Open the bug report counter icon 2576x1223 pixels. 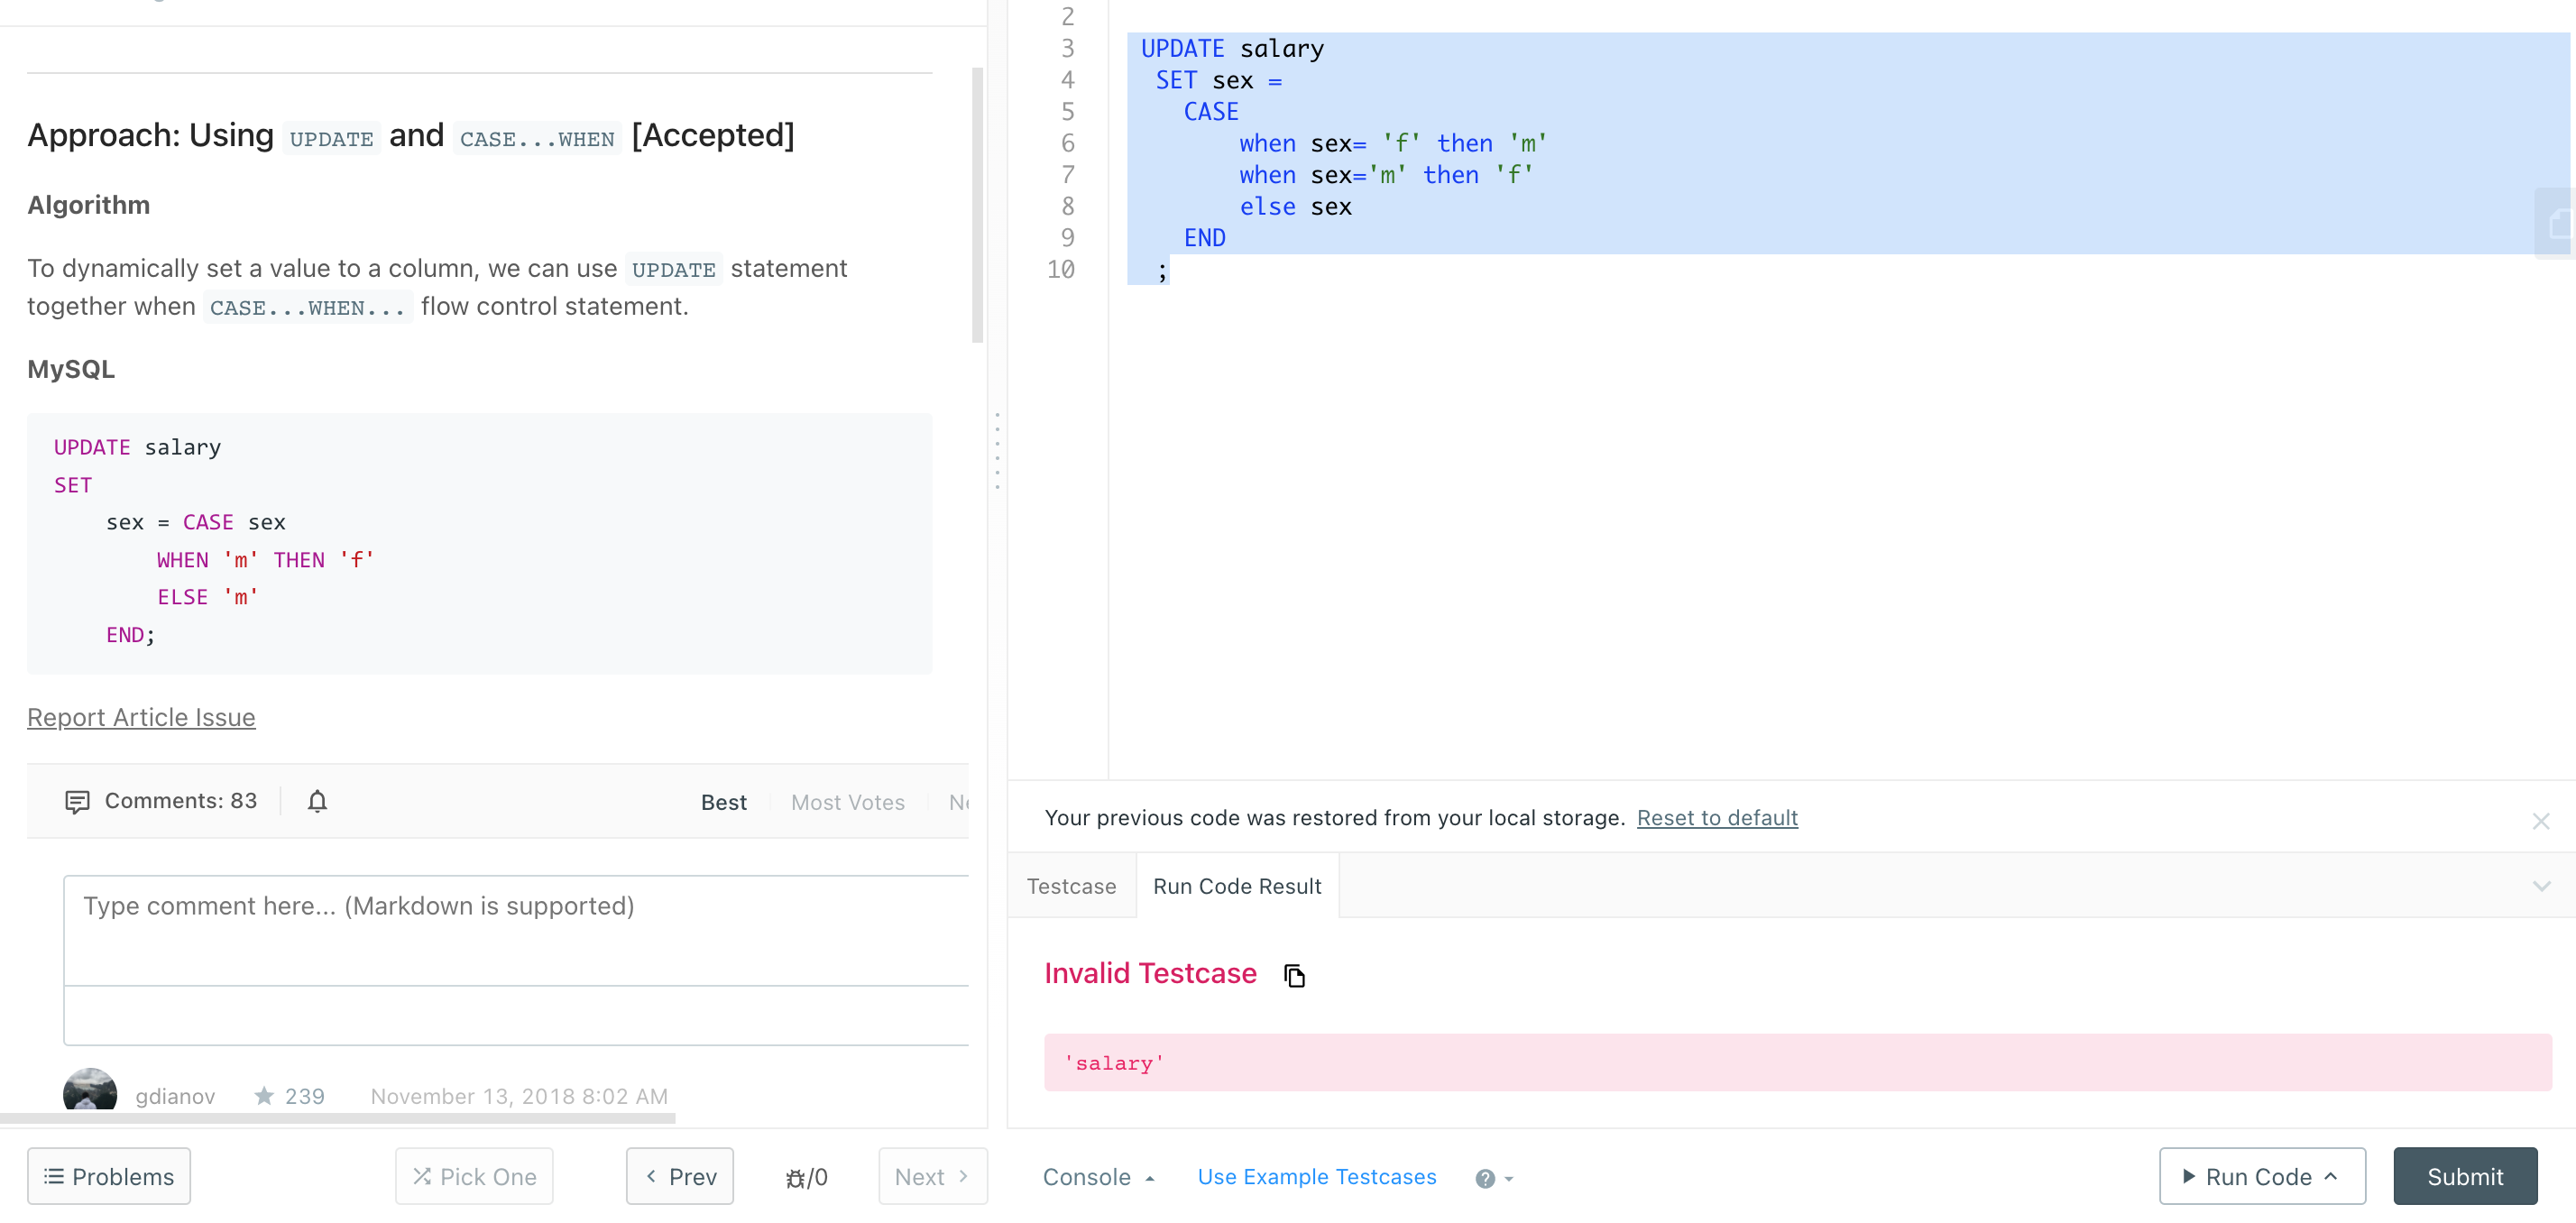pos(806,1177)
